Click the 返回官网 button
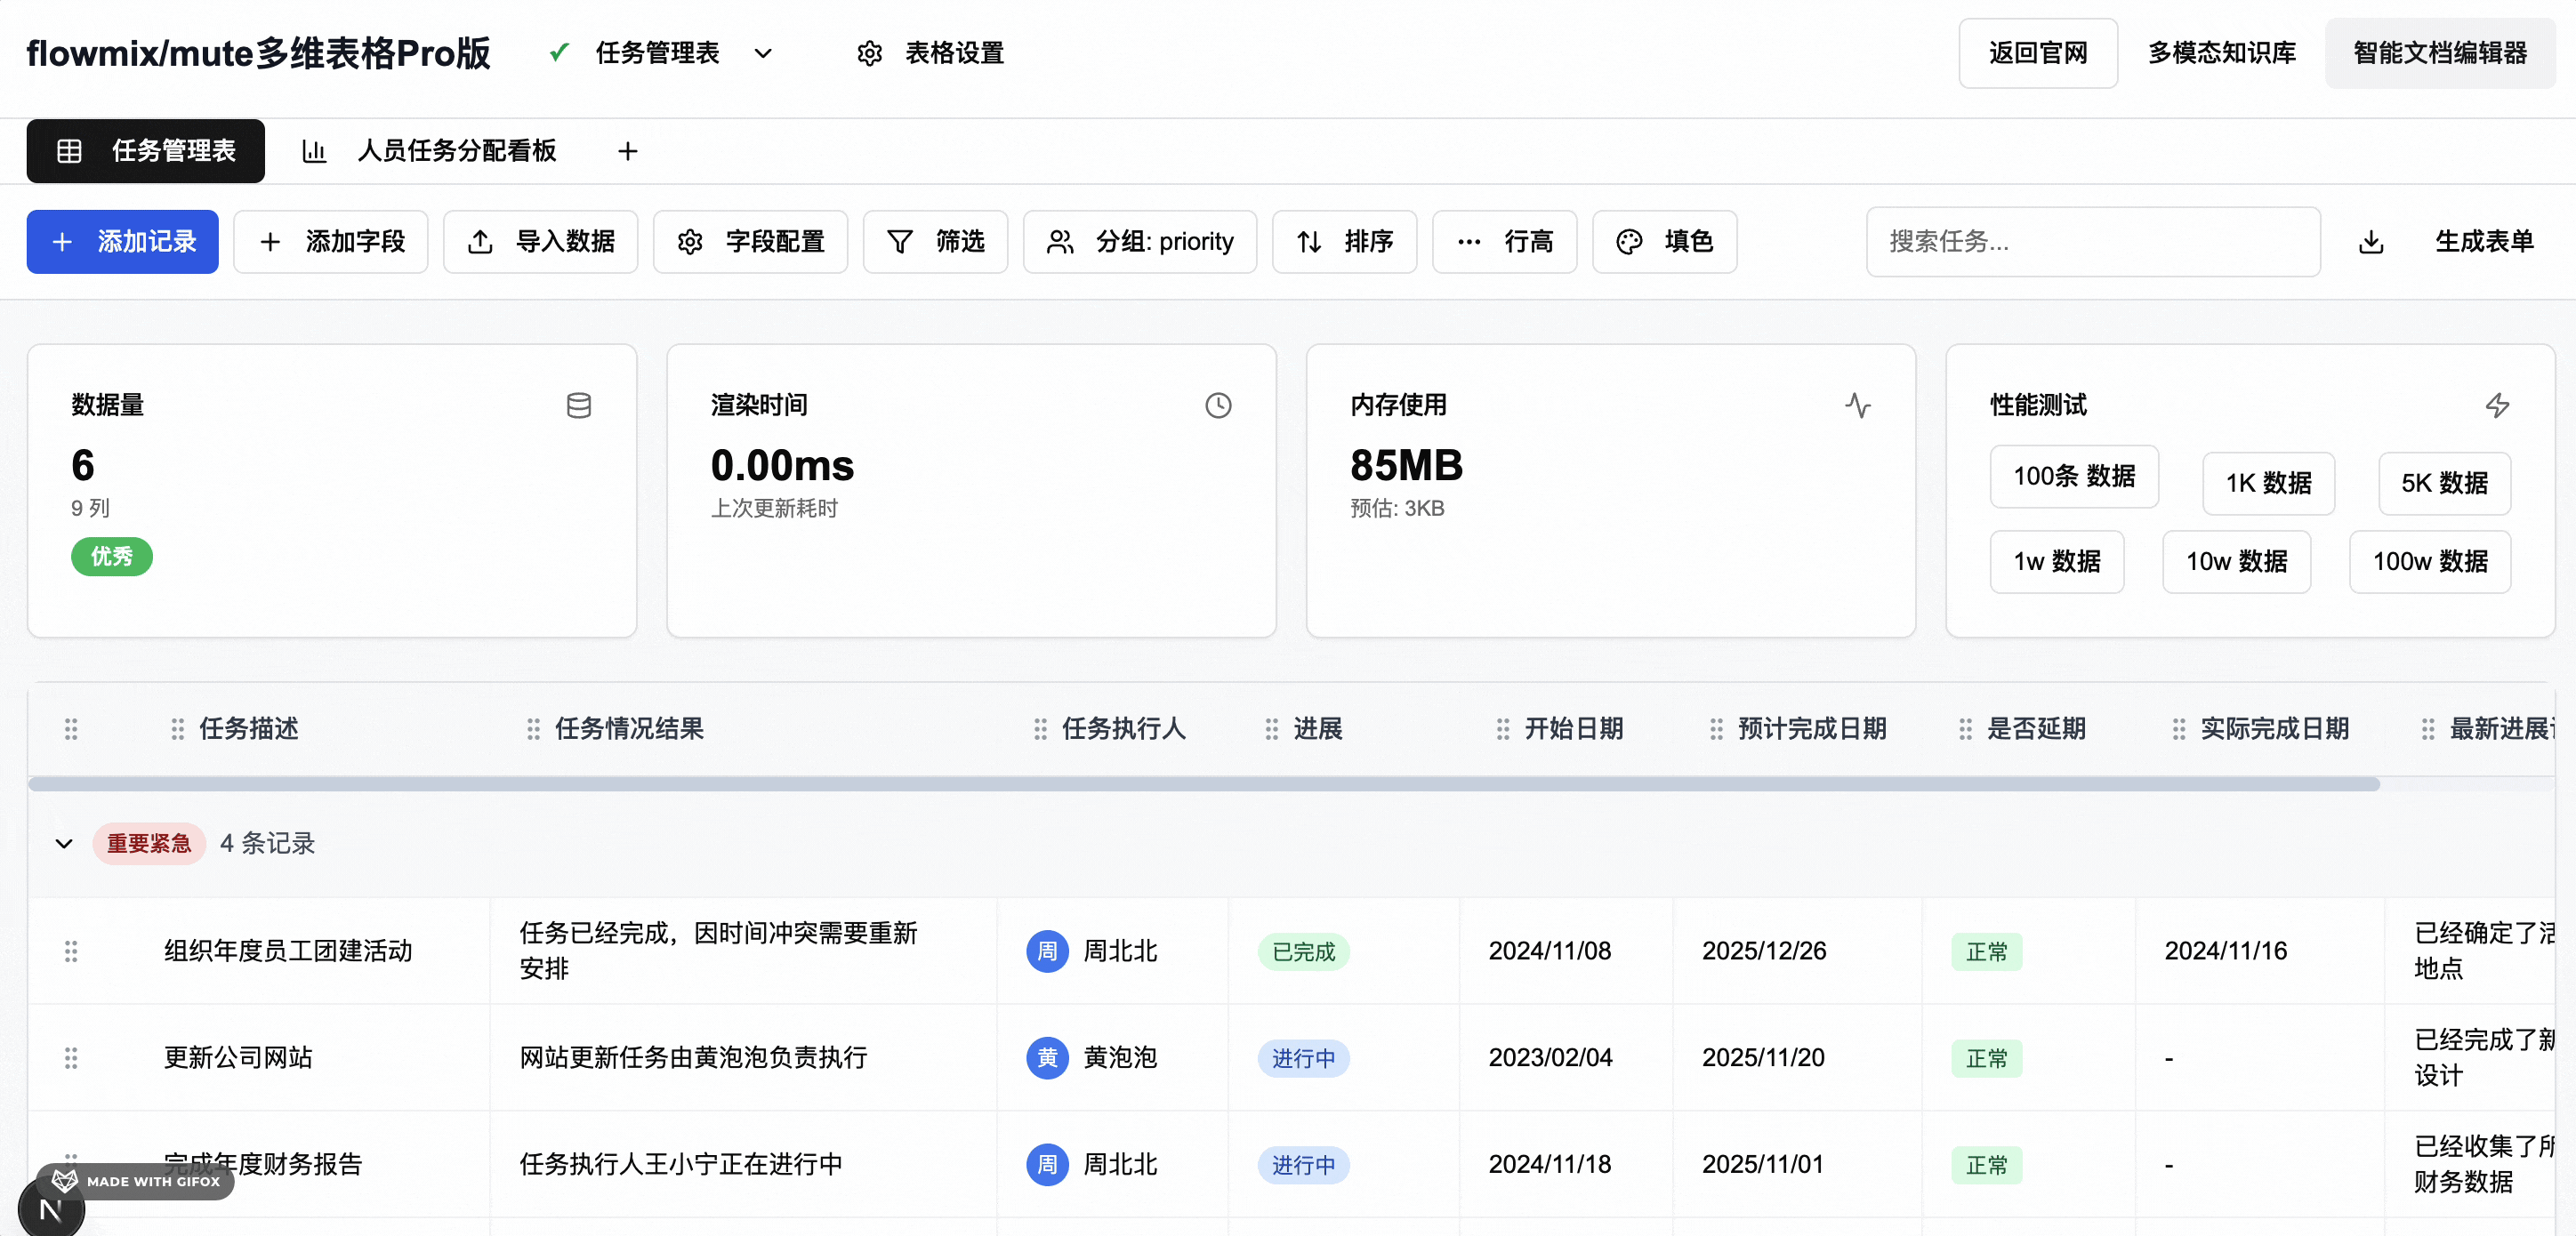The height and width of the screenshot is (1236, 2576). click(2038, 53)
